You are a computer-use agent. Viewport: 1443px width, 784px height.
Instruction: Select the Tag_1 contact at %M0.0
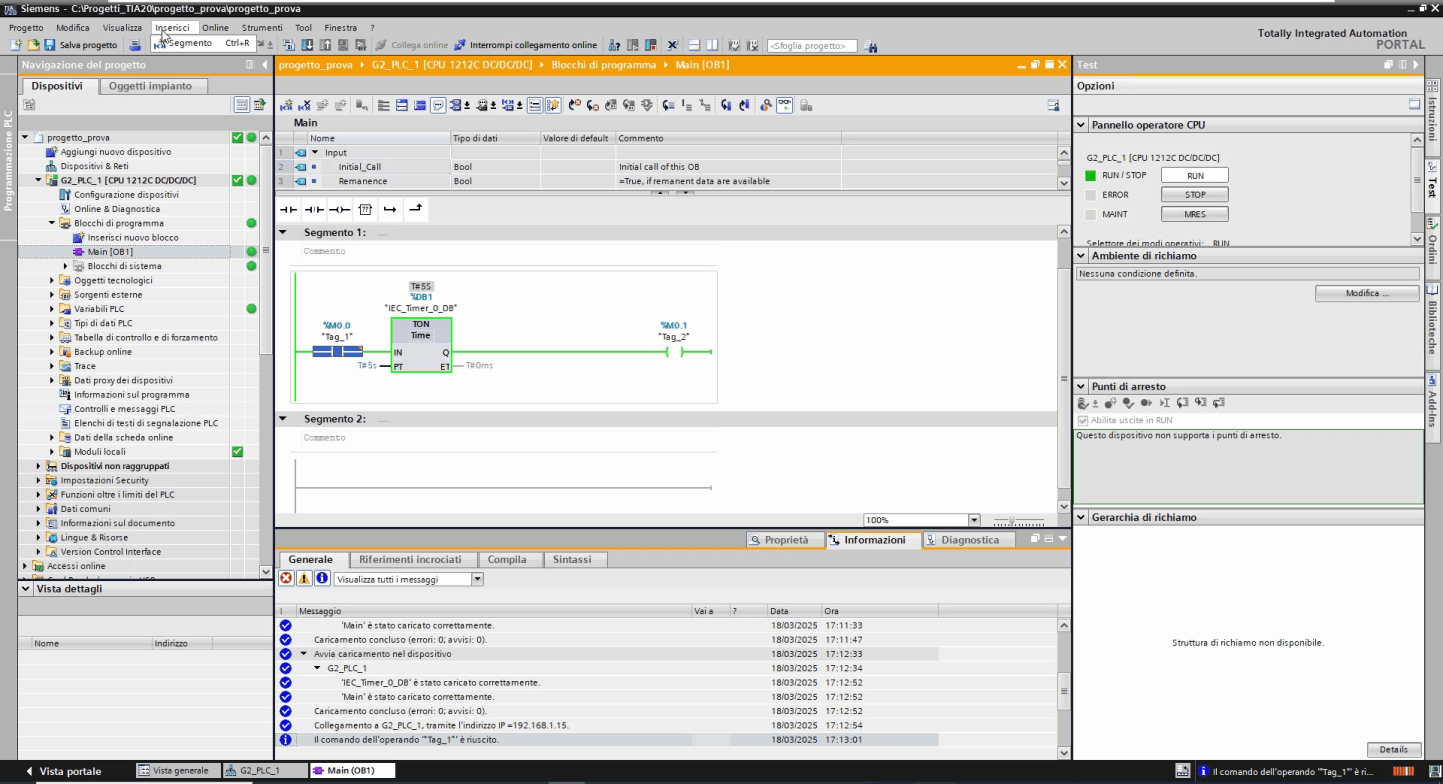[x=337, y=351]
